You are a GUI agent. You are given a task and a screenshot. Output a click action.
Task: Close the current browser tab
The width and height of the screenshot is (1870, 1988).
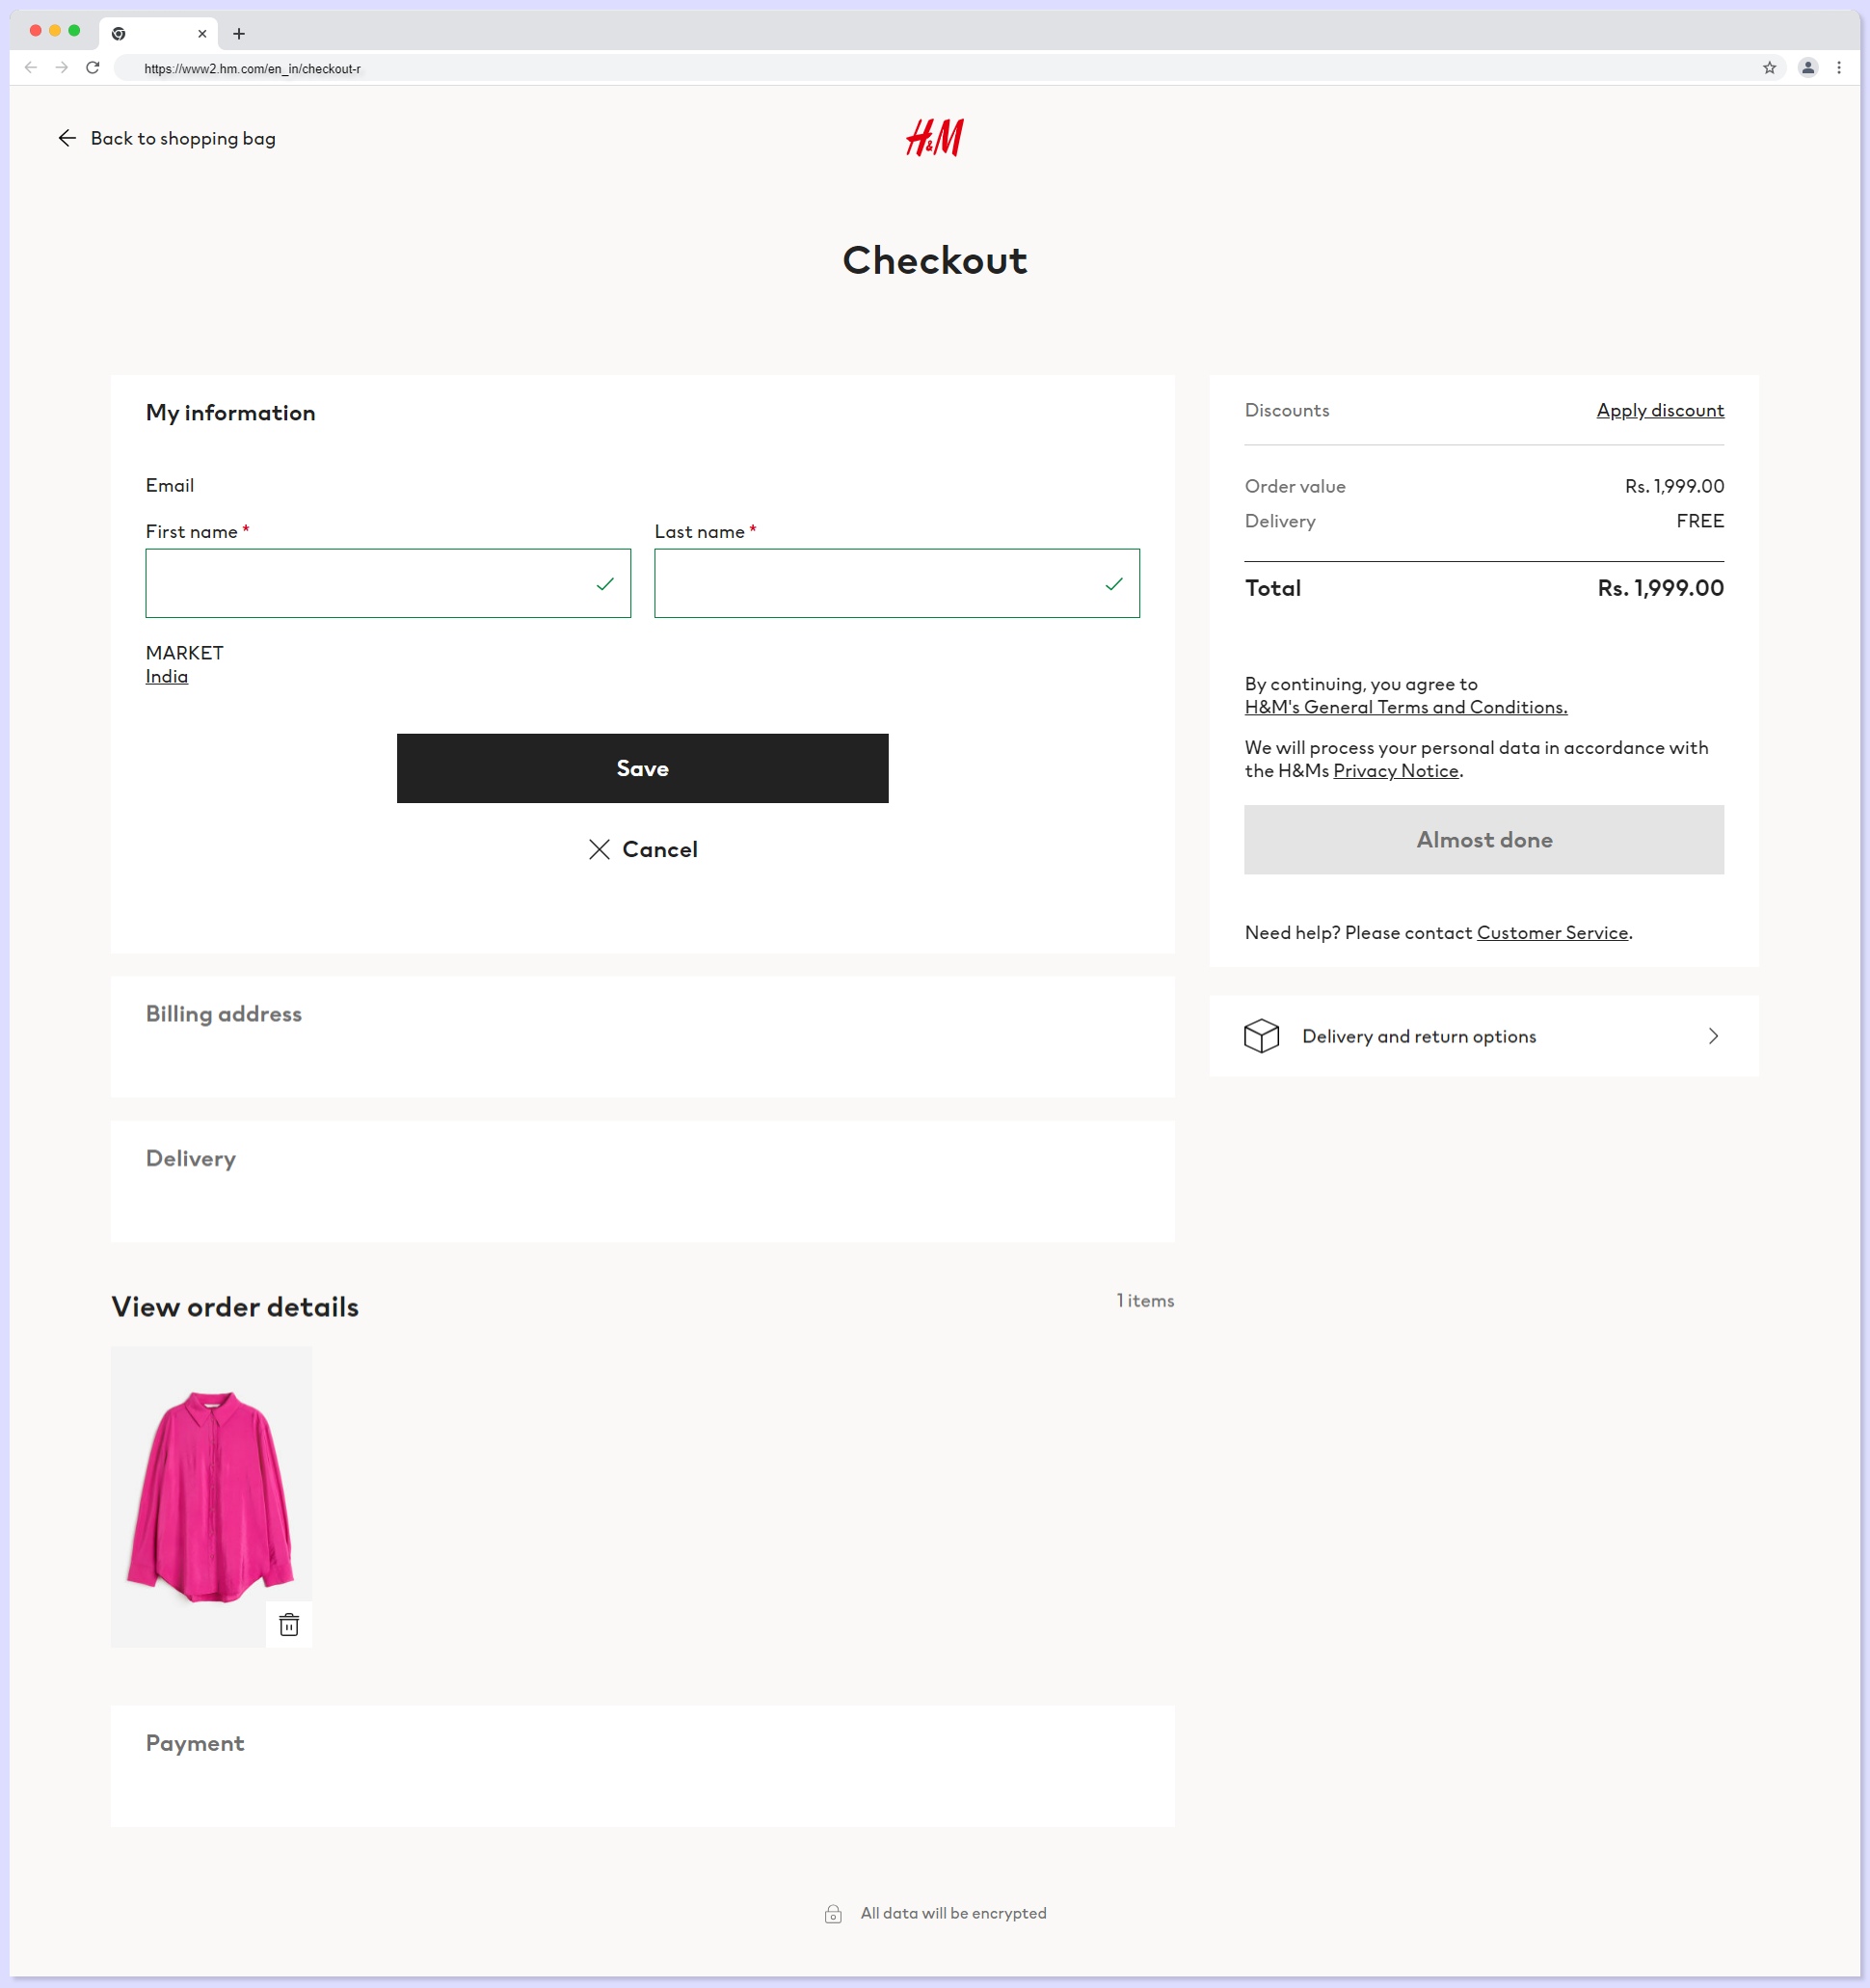pos(202,34)
